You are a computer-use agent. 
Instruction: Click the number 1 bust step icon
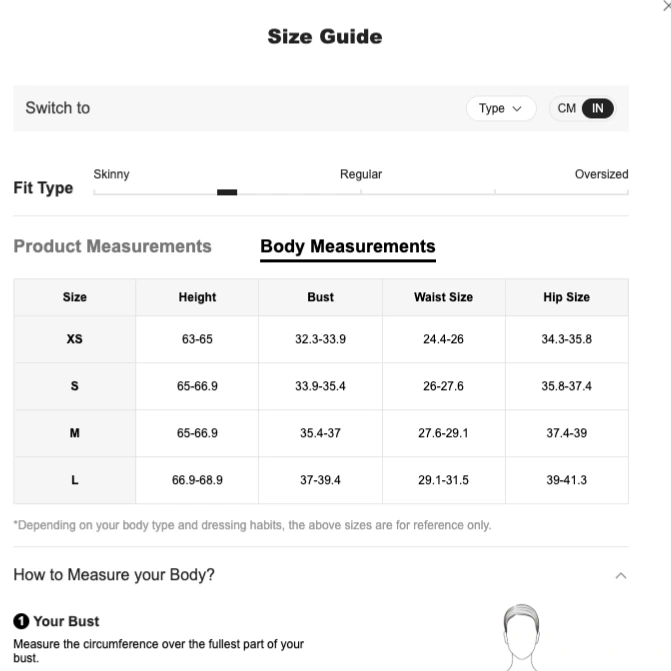21,621
